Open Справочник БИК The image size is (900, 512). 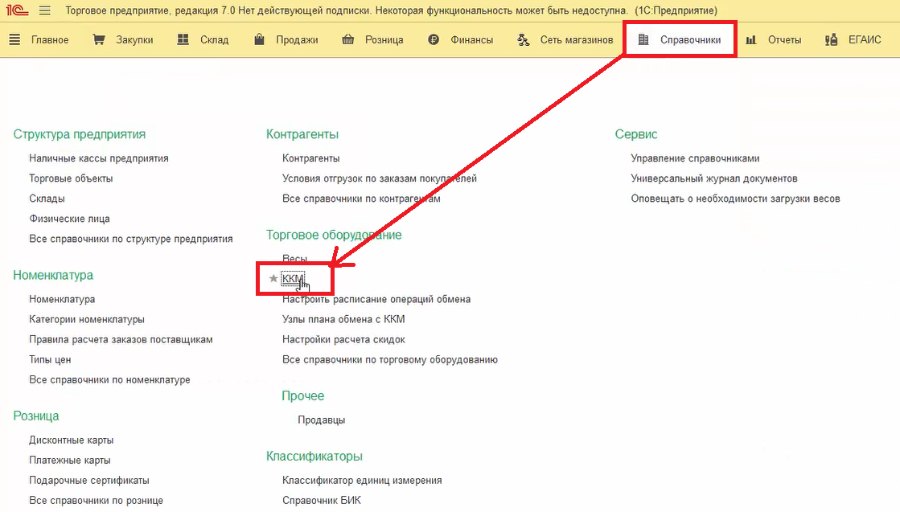[x=321, y=500]
